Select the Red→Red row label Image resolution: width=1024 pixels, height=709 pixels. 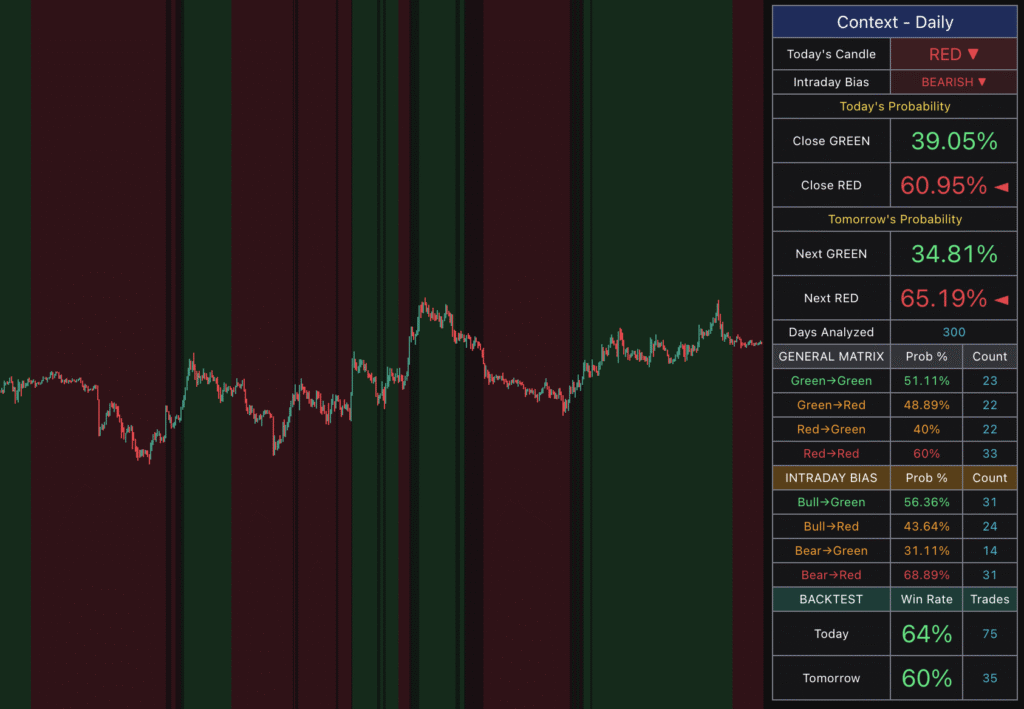tap(831, 453)
